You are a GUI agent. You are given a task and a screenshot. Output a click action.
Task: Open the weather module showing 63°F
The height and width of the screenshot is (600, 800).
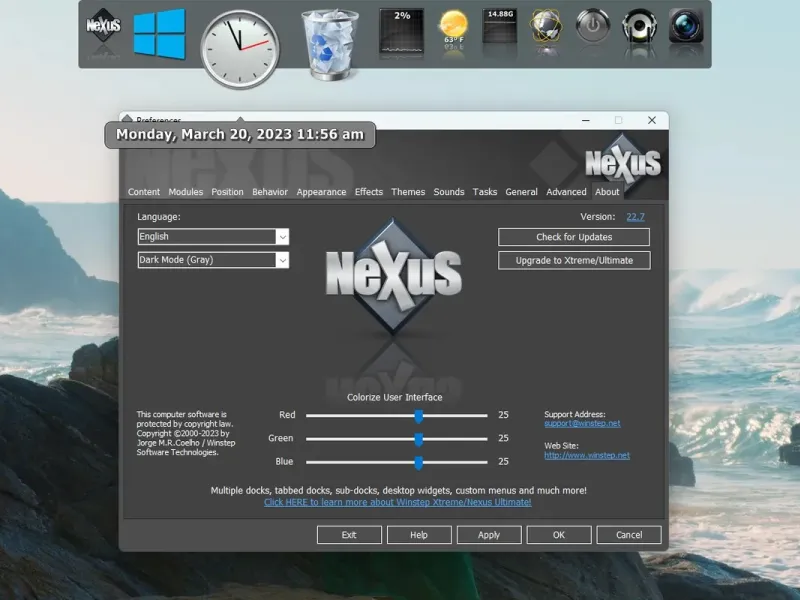coord(453,30)
